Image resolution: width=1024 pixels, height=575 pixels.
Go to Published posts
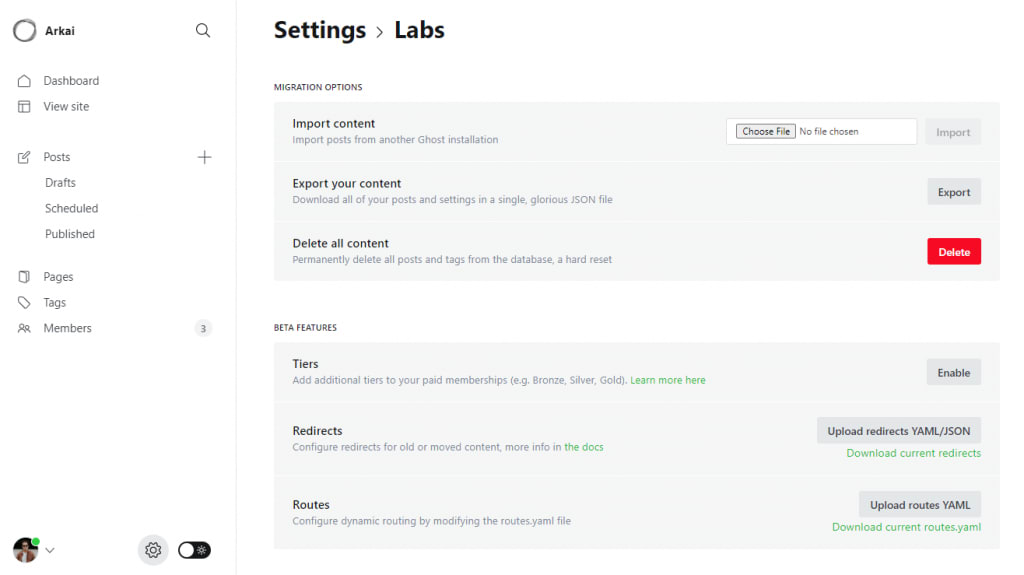click(70, 234)
